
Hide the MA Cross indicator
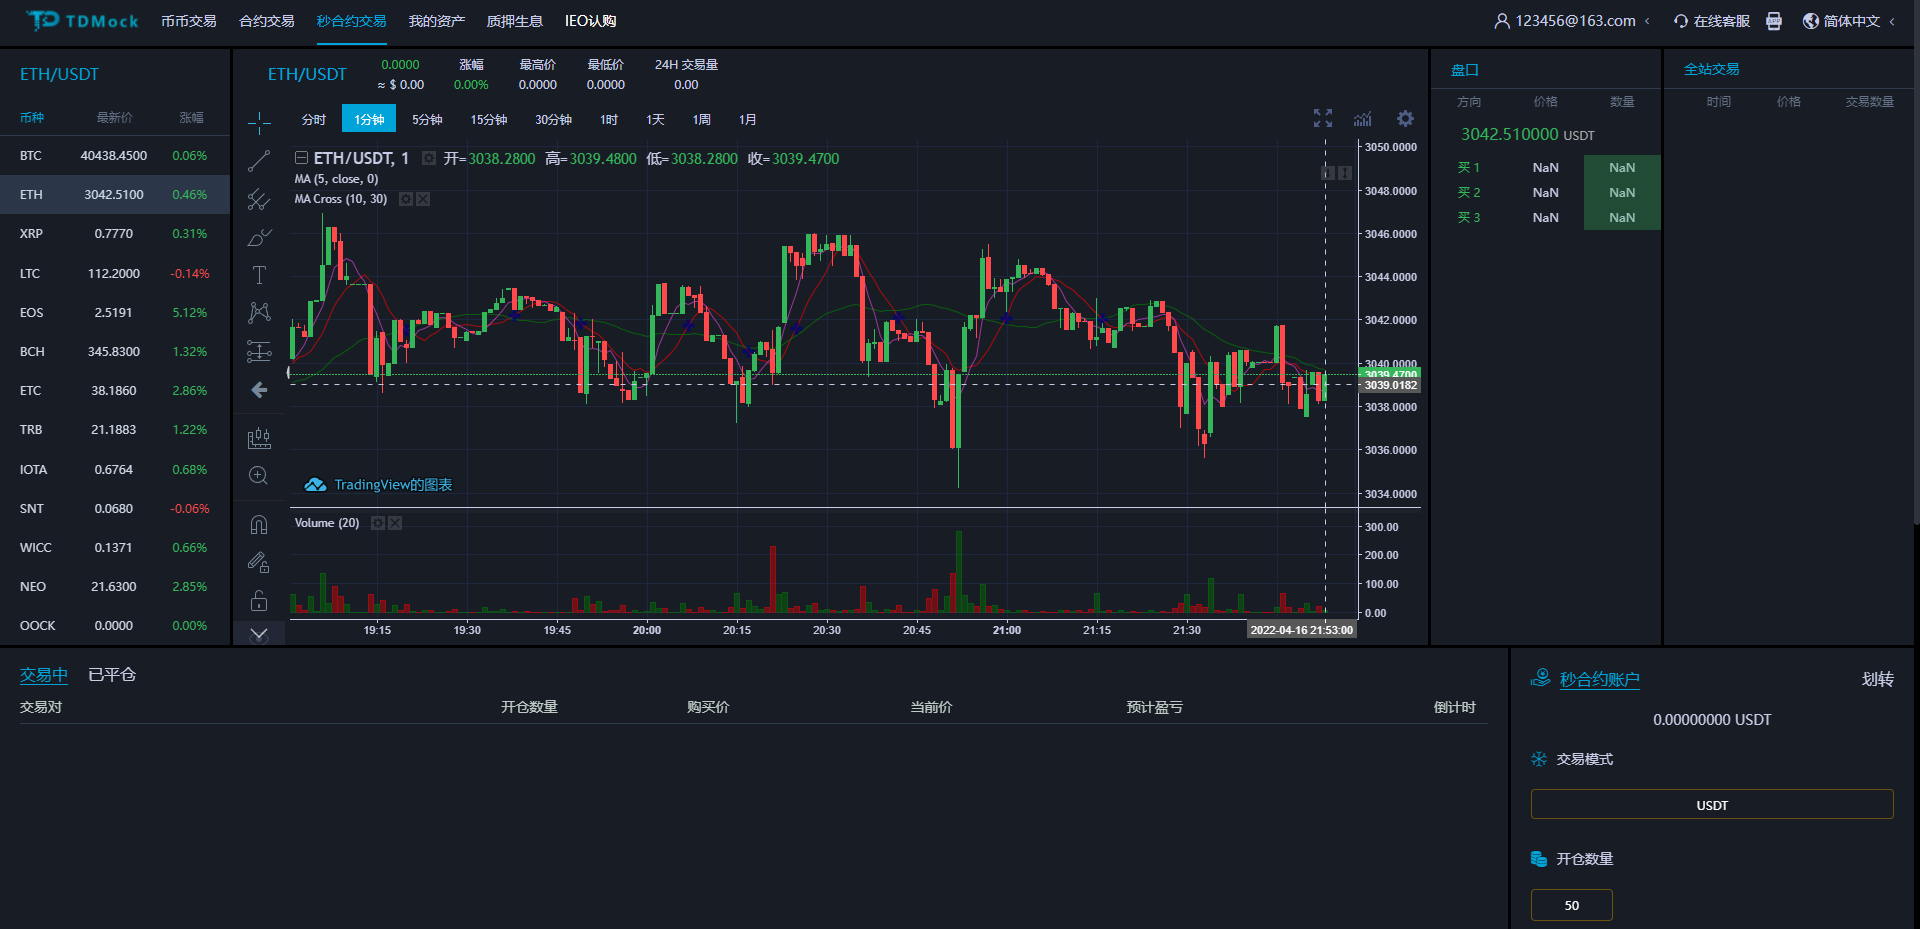coord(422,198)
